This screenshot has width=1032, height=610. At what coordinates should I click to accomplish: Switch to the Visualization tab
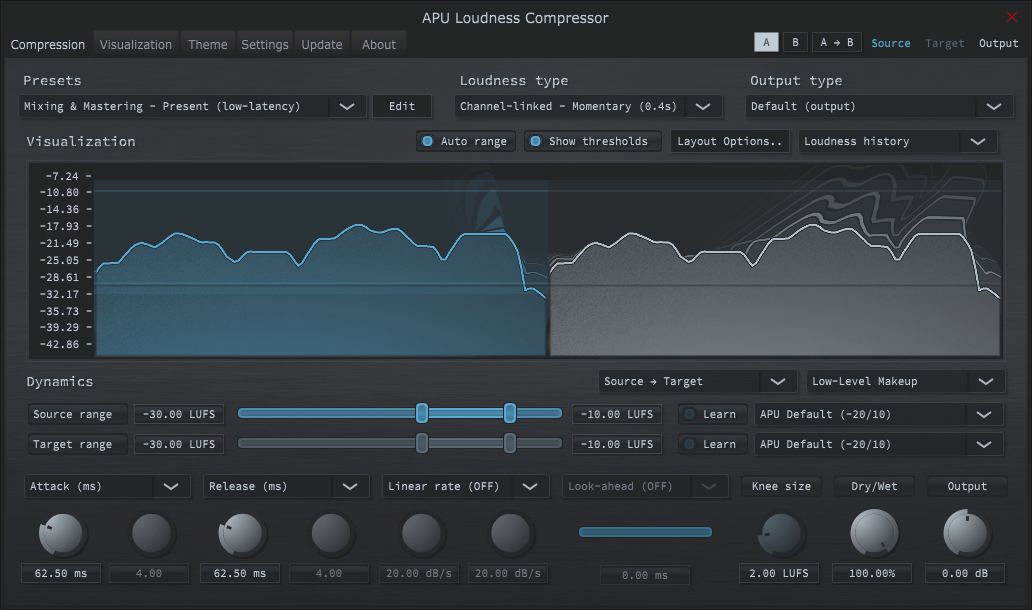click(136, 44)
